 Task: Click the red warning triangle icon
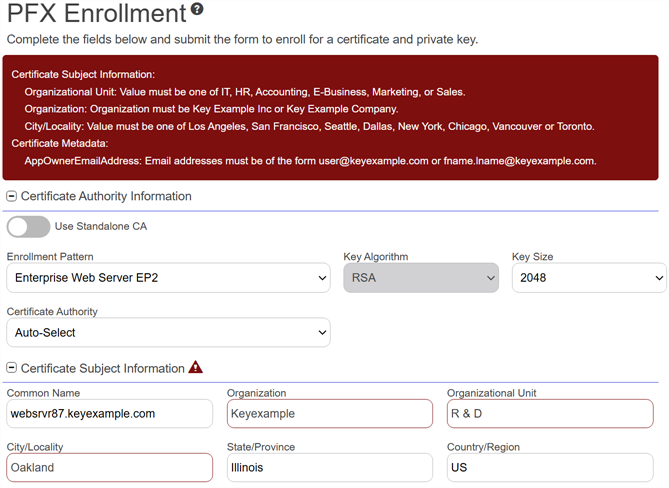pos(195,367)
